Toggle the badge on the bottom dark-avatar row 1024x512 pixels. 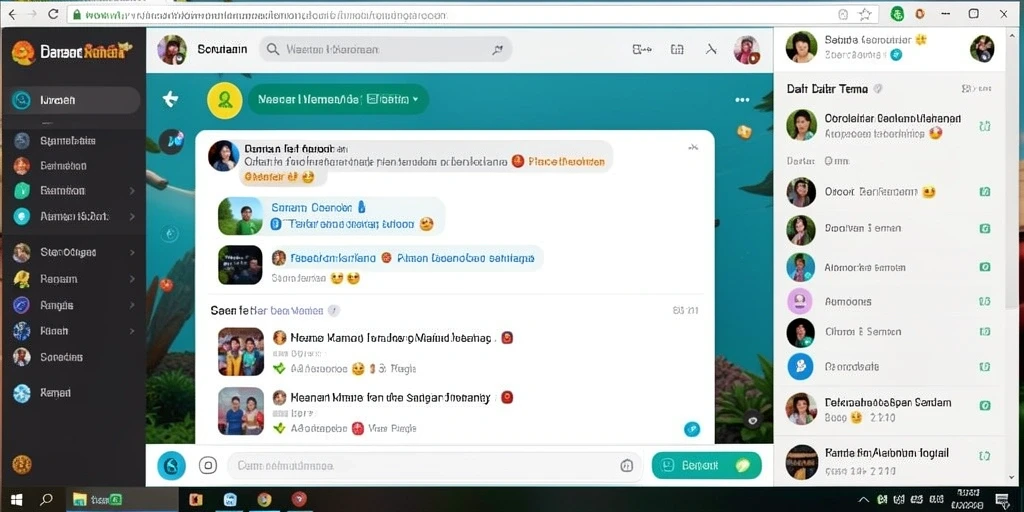(x=985, y=456)
